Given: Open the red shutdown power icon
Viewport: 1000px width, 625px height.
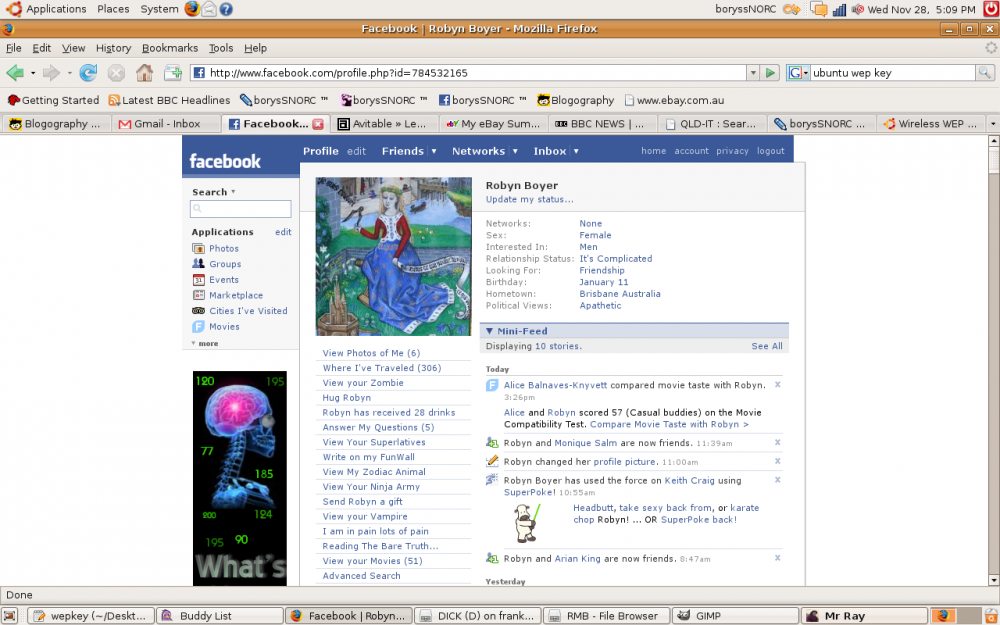Looking at the screenshot, I should point(990,9).
